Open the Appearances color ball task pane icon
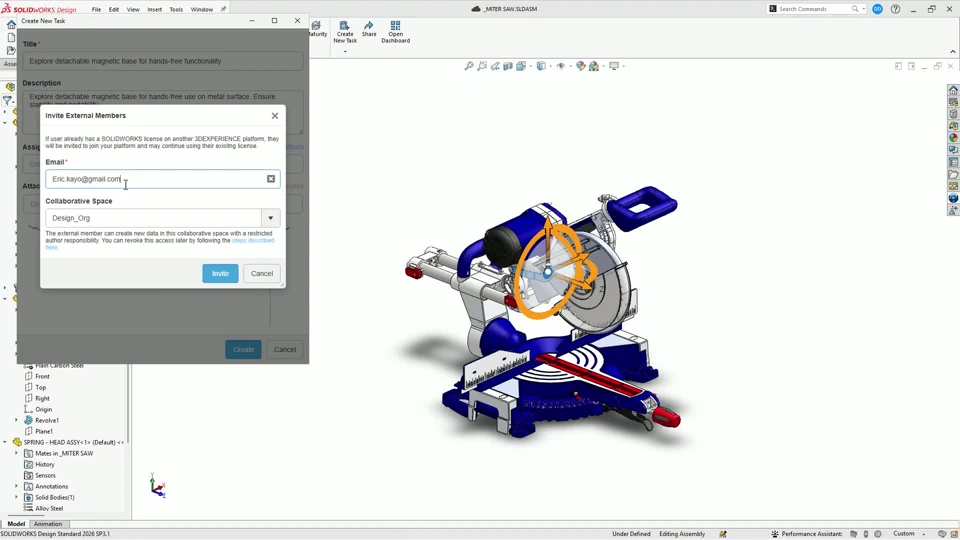Viewport: 960px width, 540px height. point(953,138)
